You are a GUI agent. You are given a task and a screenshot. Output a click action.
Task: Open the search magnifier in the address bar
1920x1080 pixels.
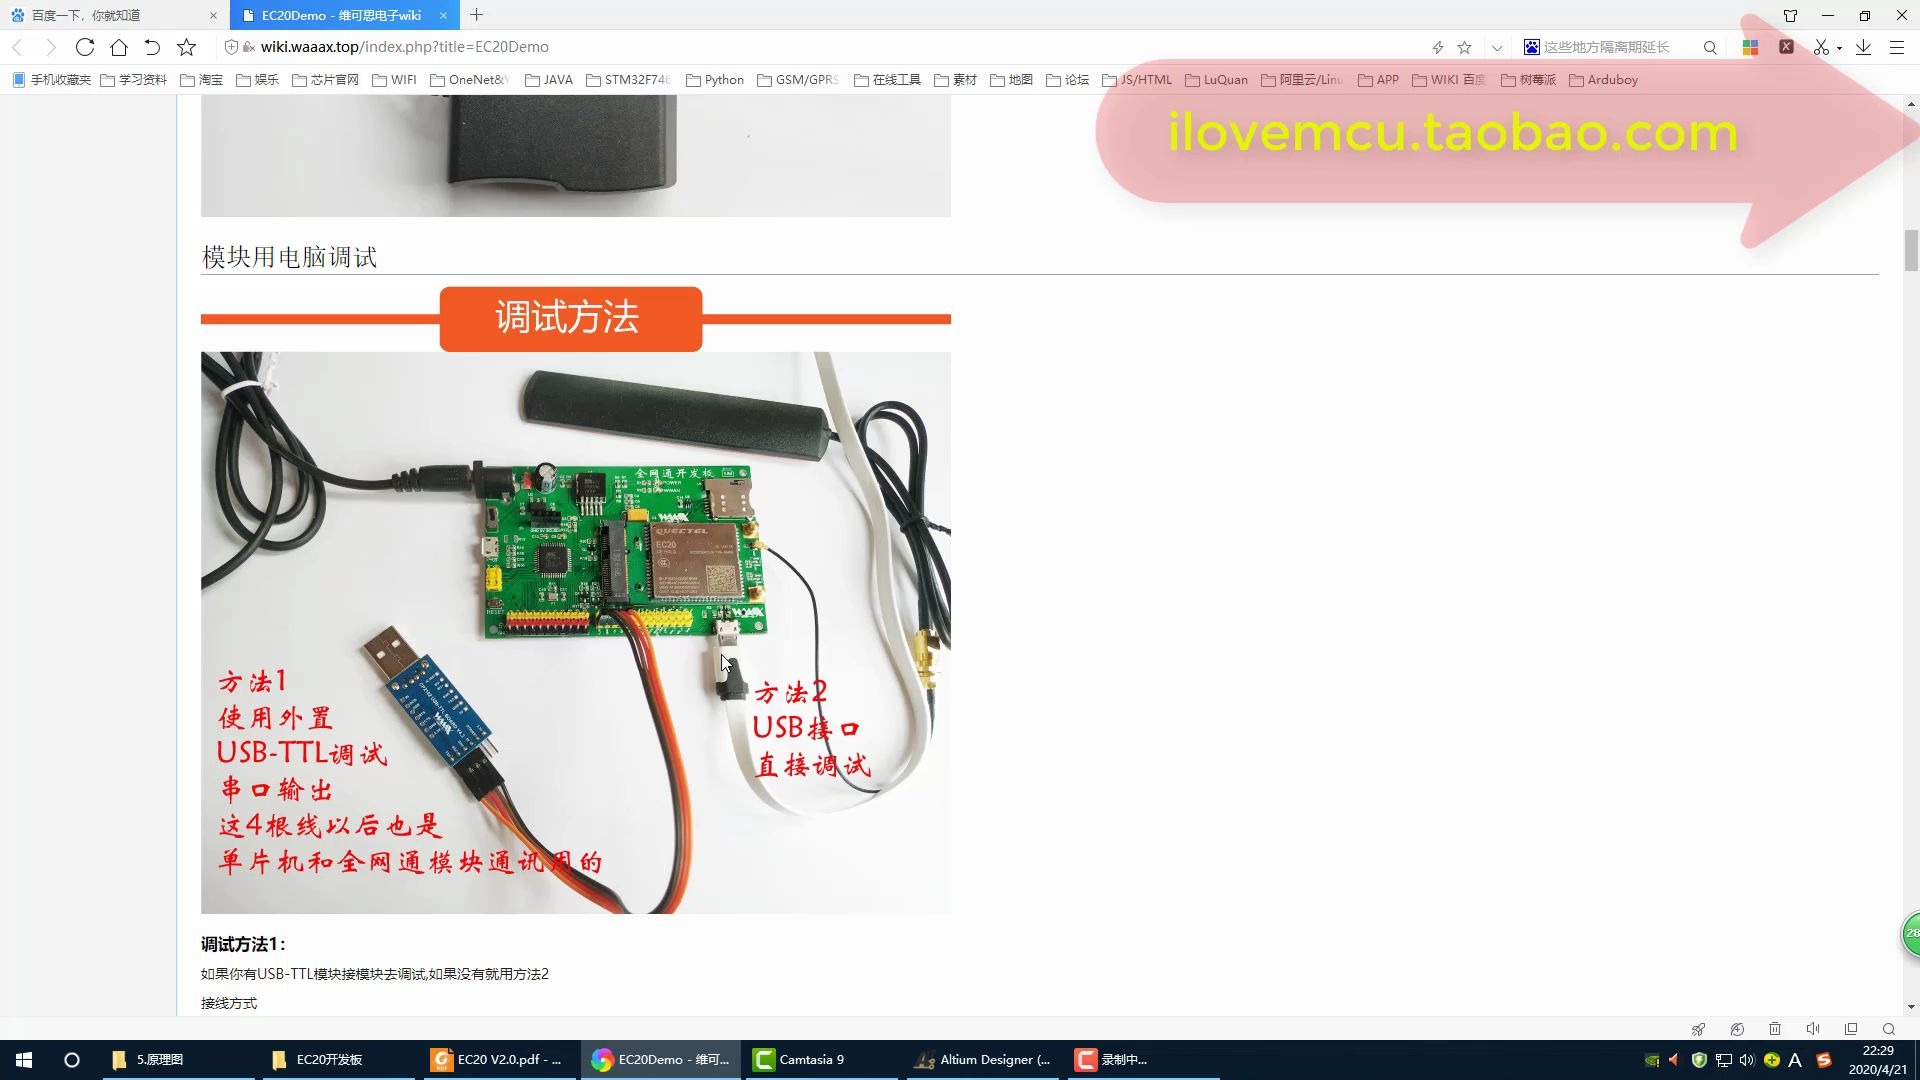(1710, 47)
